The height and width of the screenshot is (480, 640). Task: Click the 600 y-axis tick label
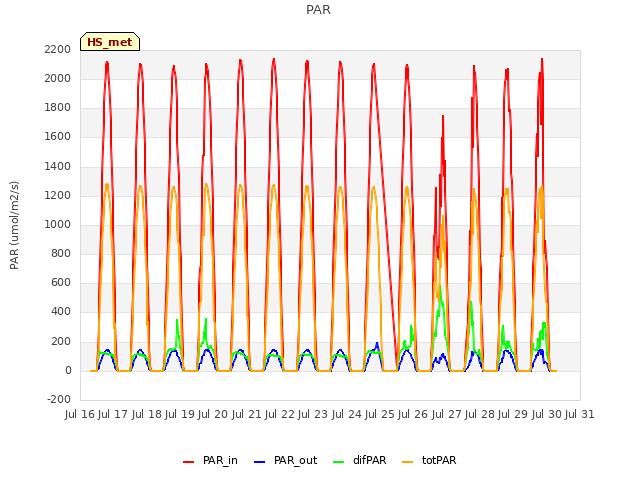point(61,283)
